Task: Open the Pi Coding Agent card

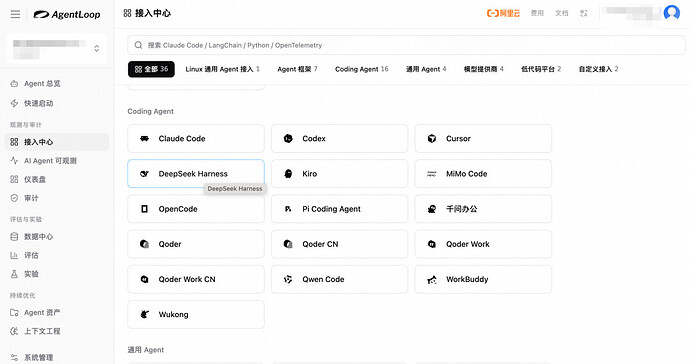Action: [339, 209]
